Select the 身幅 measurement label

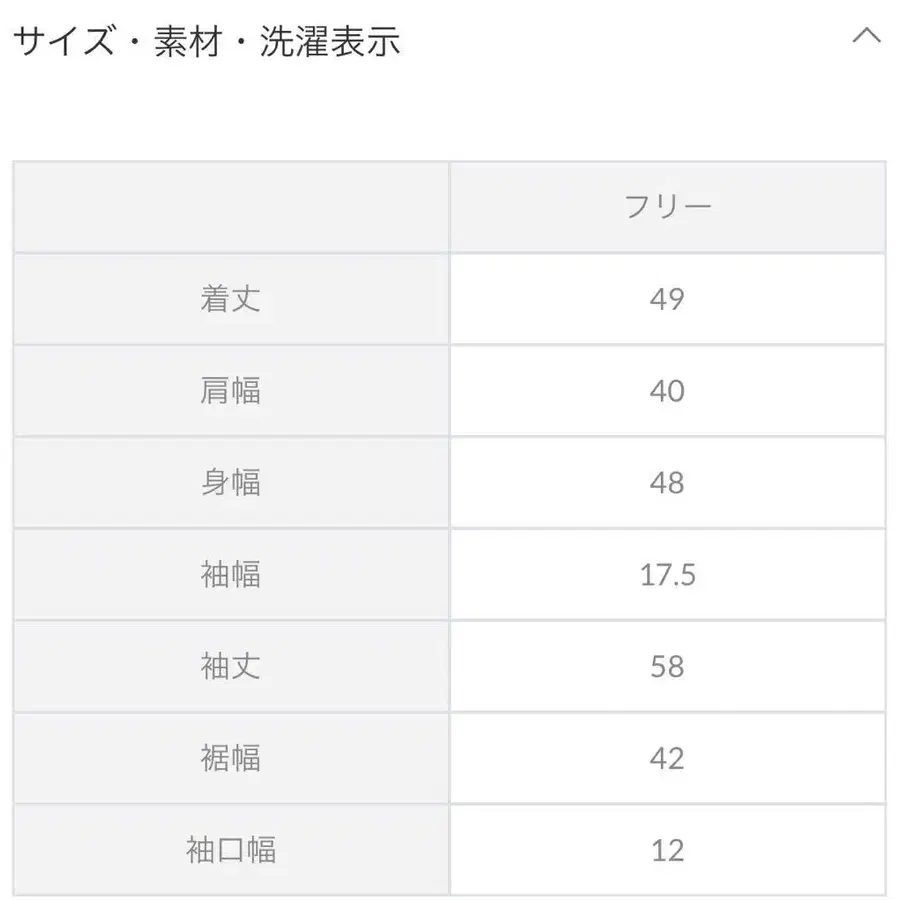pyautogui.click(x=231, y=483)
